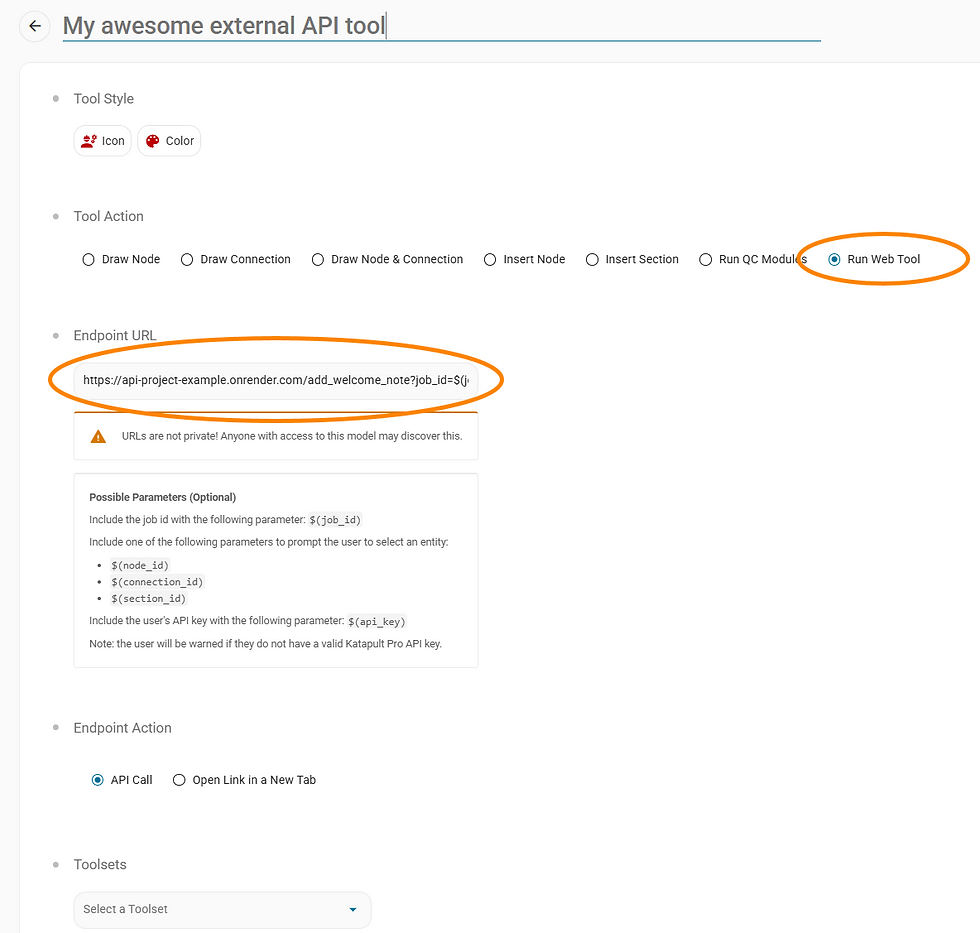This screenshot has width=980, height=933.
Task: Click the $(api_key) parameter code
Action: pyautogui.click(x=377, y=621)
